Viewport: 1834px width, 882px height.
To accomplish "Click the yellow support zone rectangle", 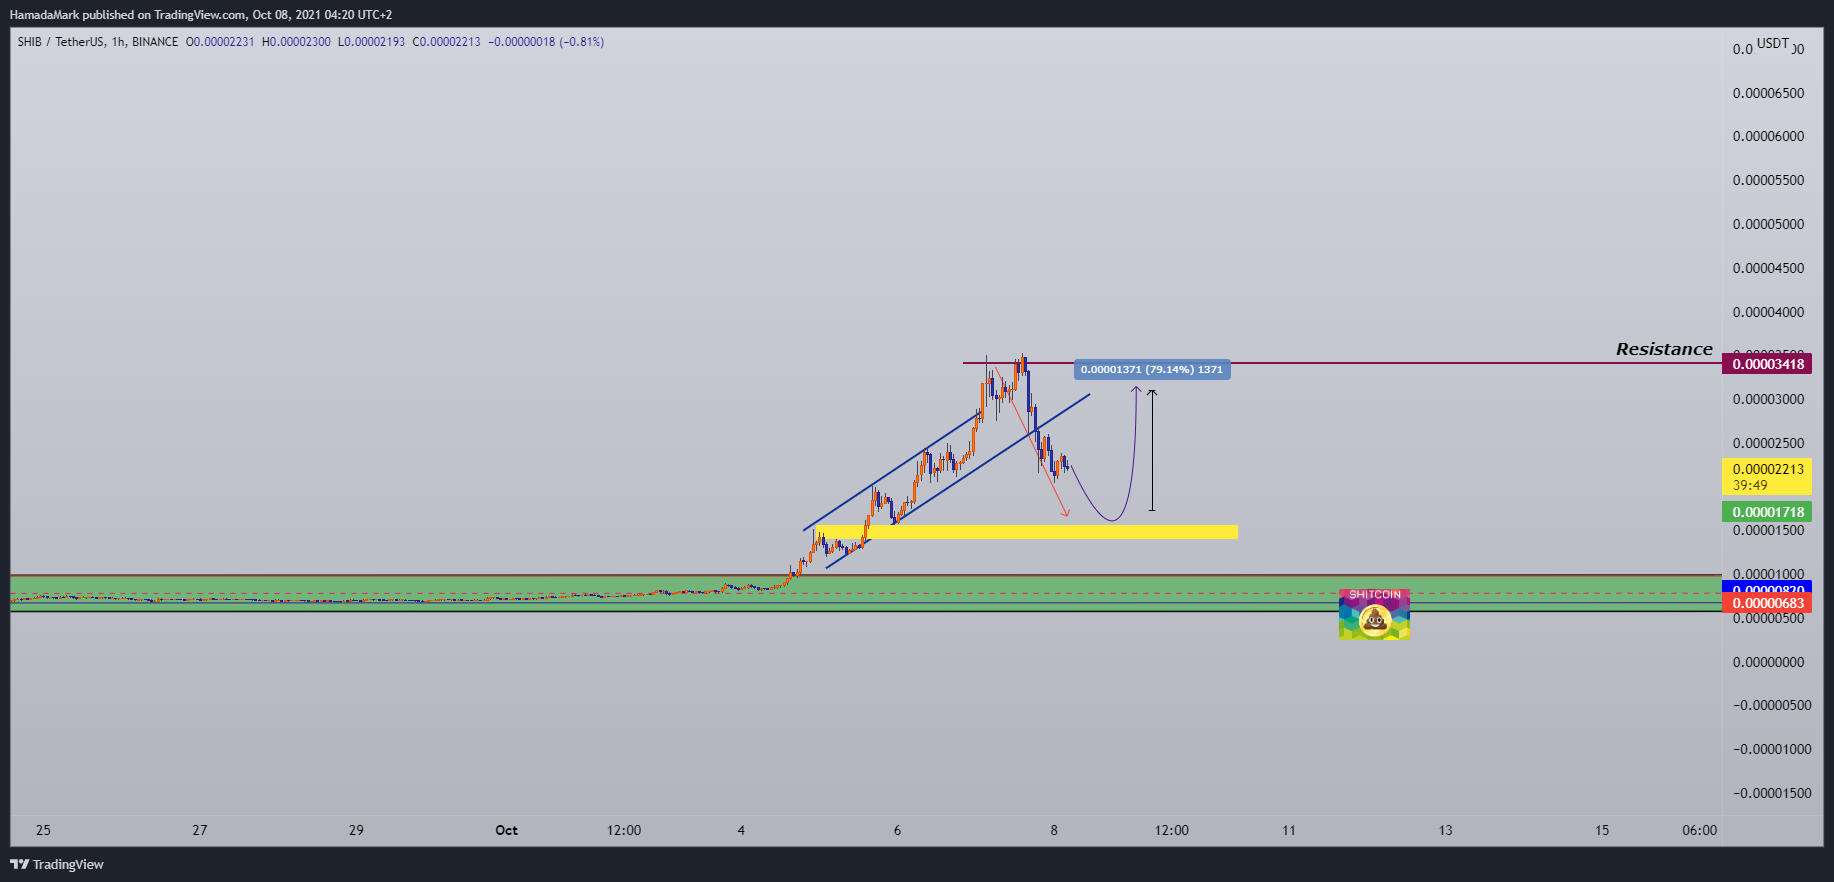I will point(1026,532).
